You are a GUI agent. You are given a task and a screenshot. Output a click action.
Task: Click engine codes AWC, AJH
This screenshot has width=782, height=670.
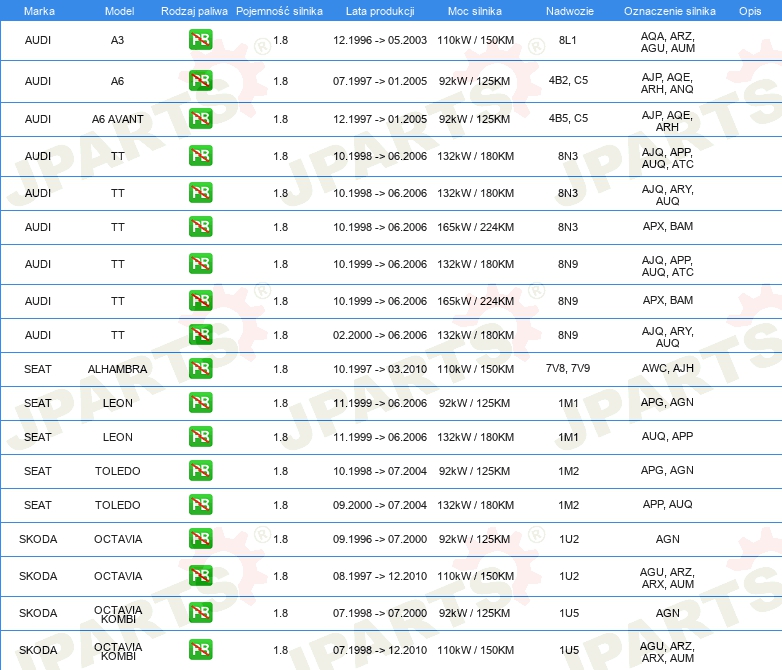click(667, 368)
